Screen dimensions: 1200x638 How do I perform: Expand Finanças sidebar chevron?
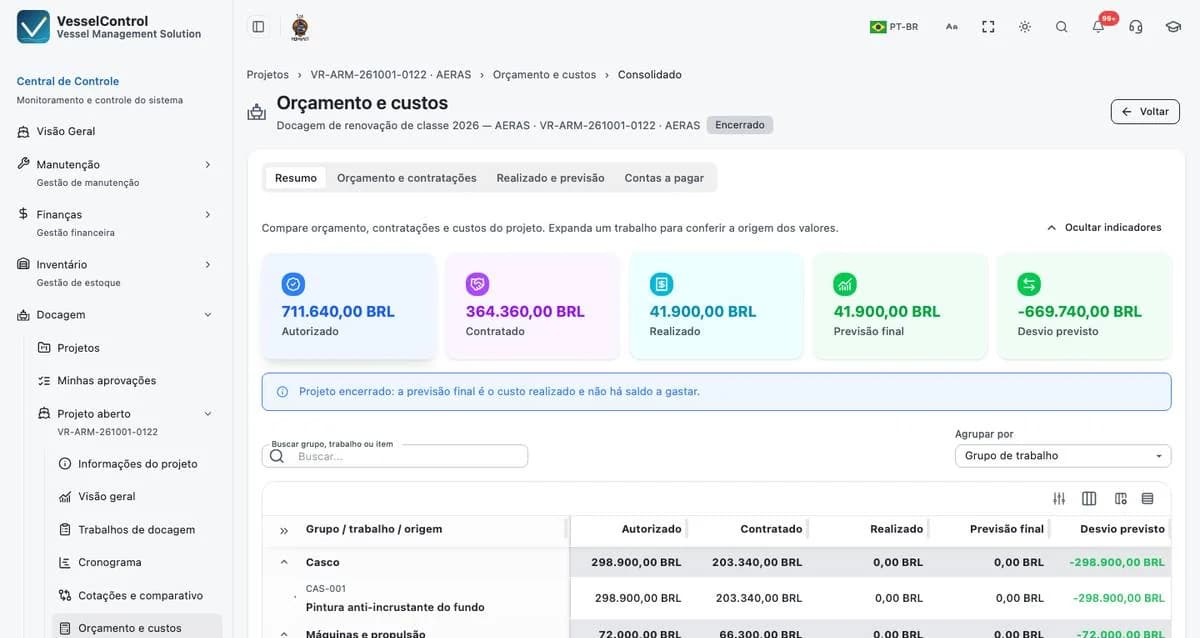coord(208,214)
